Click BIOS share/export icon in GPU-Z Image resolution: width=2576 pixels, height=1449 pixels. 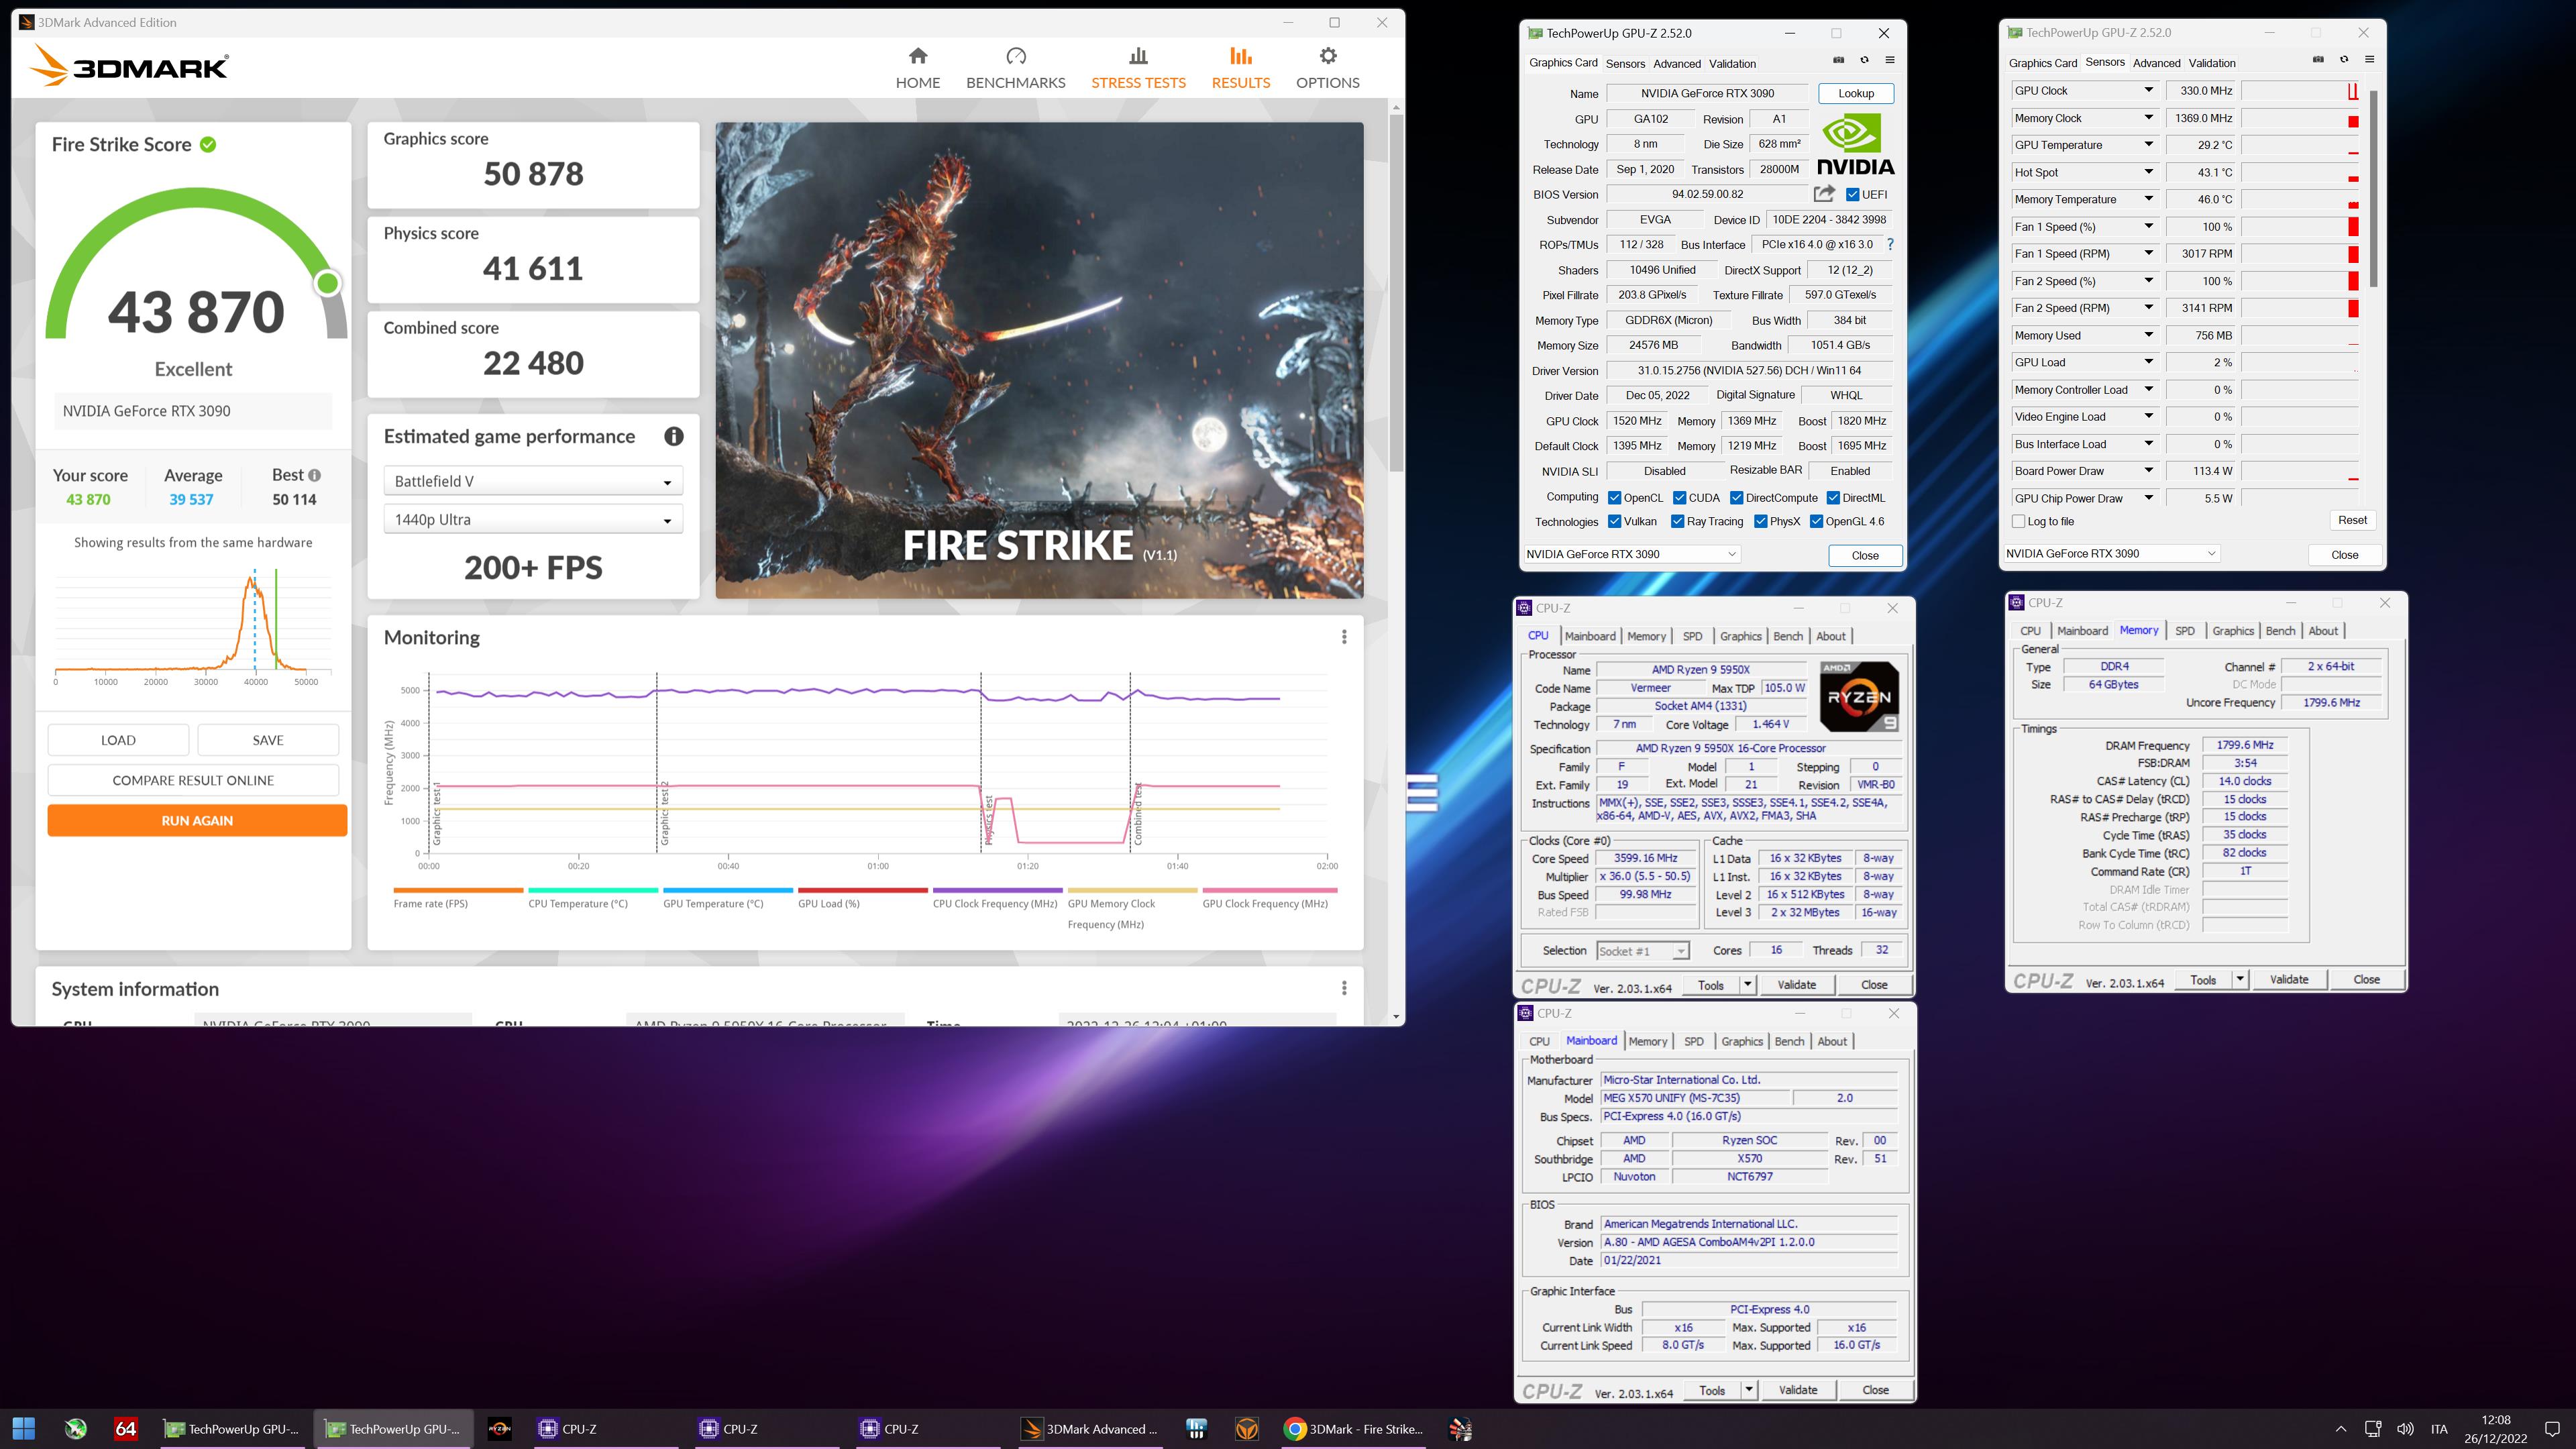tap(1825, 194)
